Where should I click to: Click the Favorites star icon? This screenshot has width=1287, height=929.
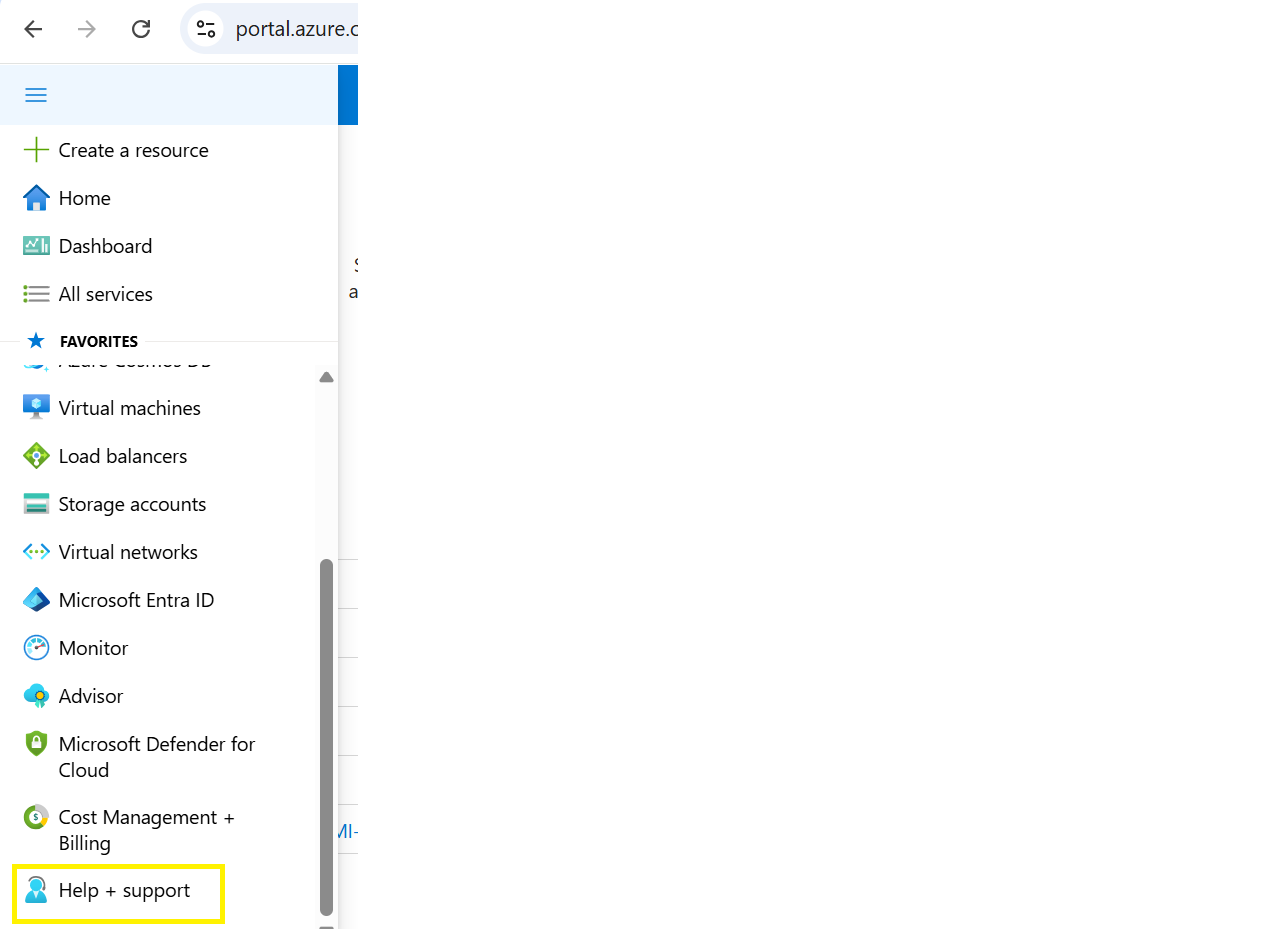pos(36,341)
